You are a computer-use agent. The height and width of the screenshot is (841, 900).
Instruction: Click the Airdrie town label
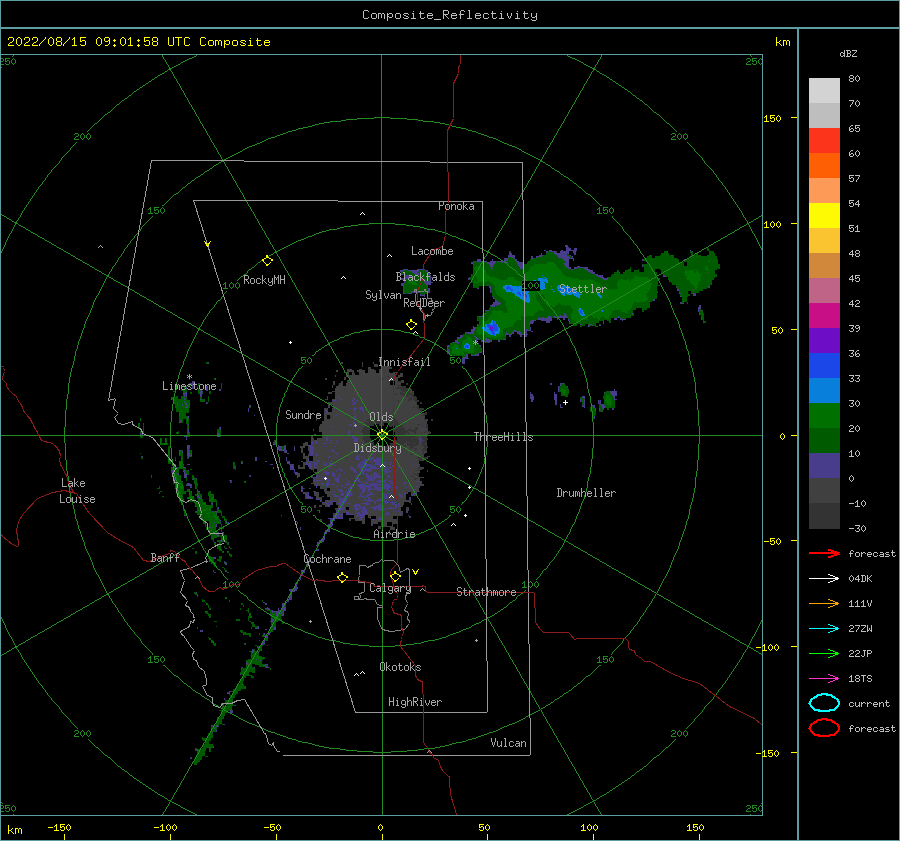click(x=394, y=534)
